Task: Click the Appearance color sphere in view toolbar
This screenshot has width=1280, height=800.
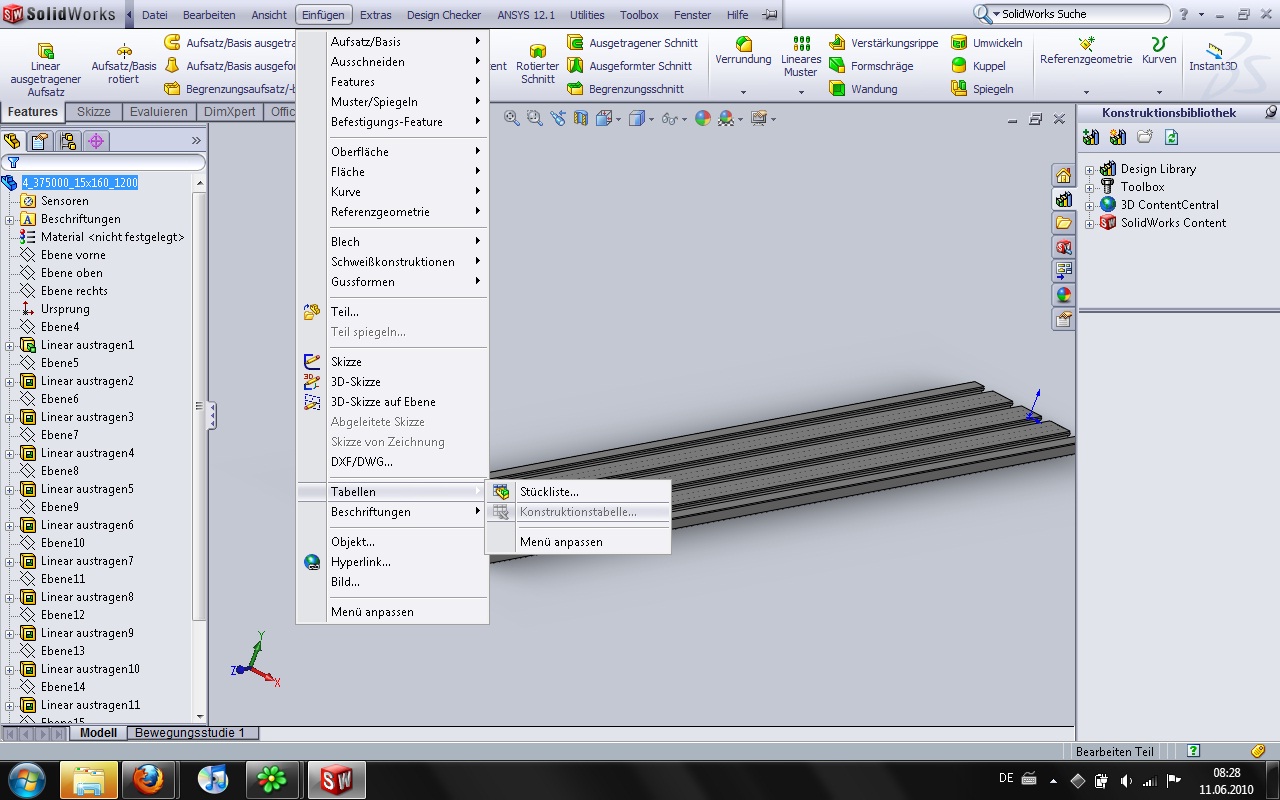Action: click(x=703, y=118)
